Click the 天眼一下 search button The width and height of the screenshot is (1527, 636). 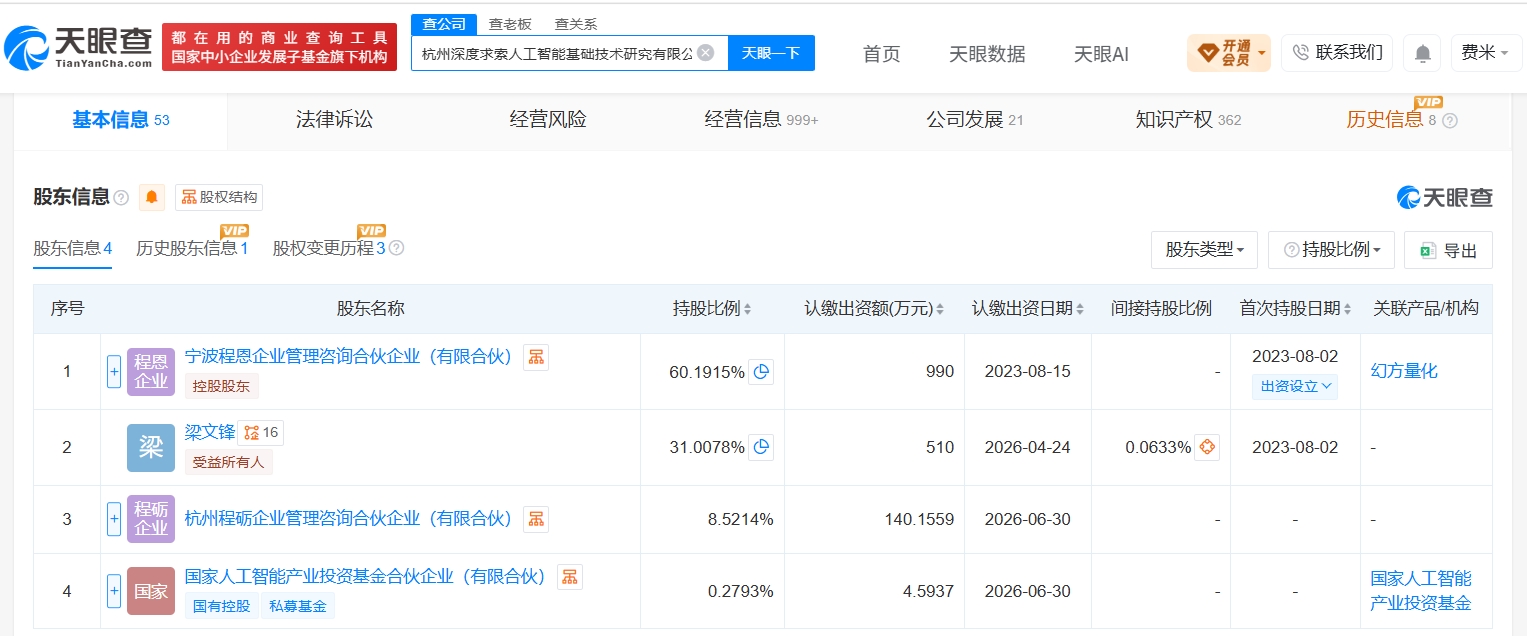pyautogui.click(x=771, y=53)
